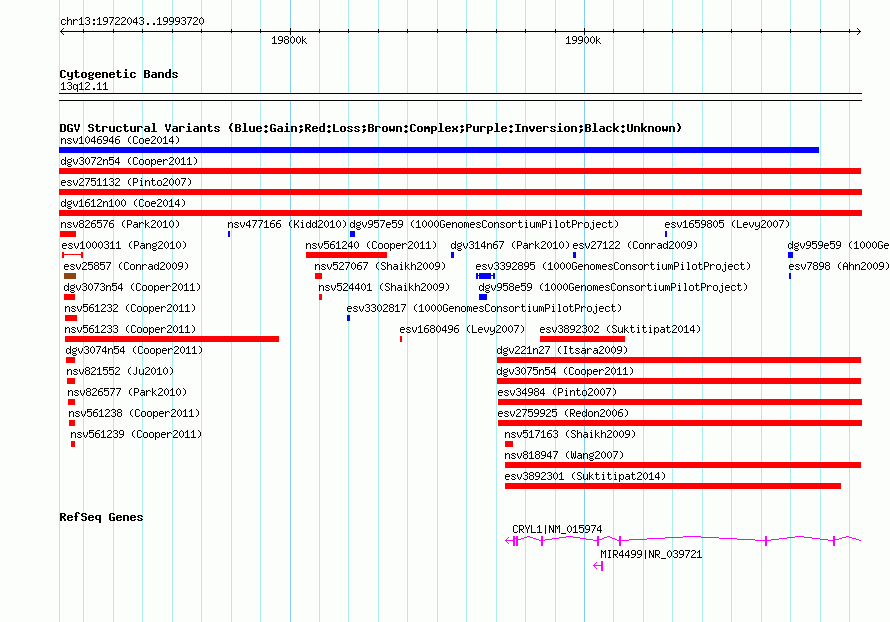The width and height of the screenshot is (890, 622).
Task: Click nsv517163 (Shaikh2009) label
Action: 570,434
